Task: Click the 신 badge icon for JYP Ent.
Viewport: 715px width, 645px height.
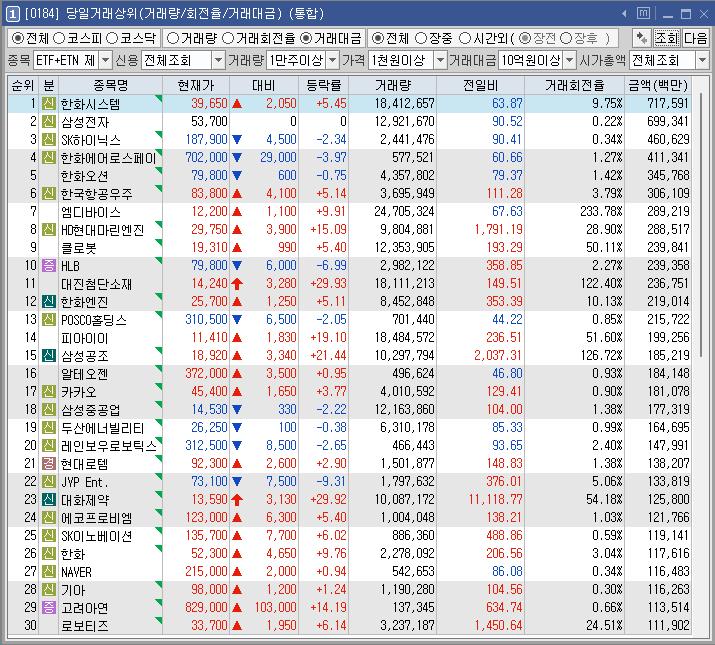Action: tap(49, 481)
